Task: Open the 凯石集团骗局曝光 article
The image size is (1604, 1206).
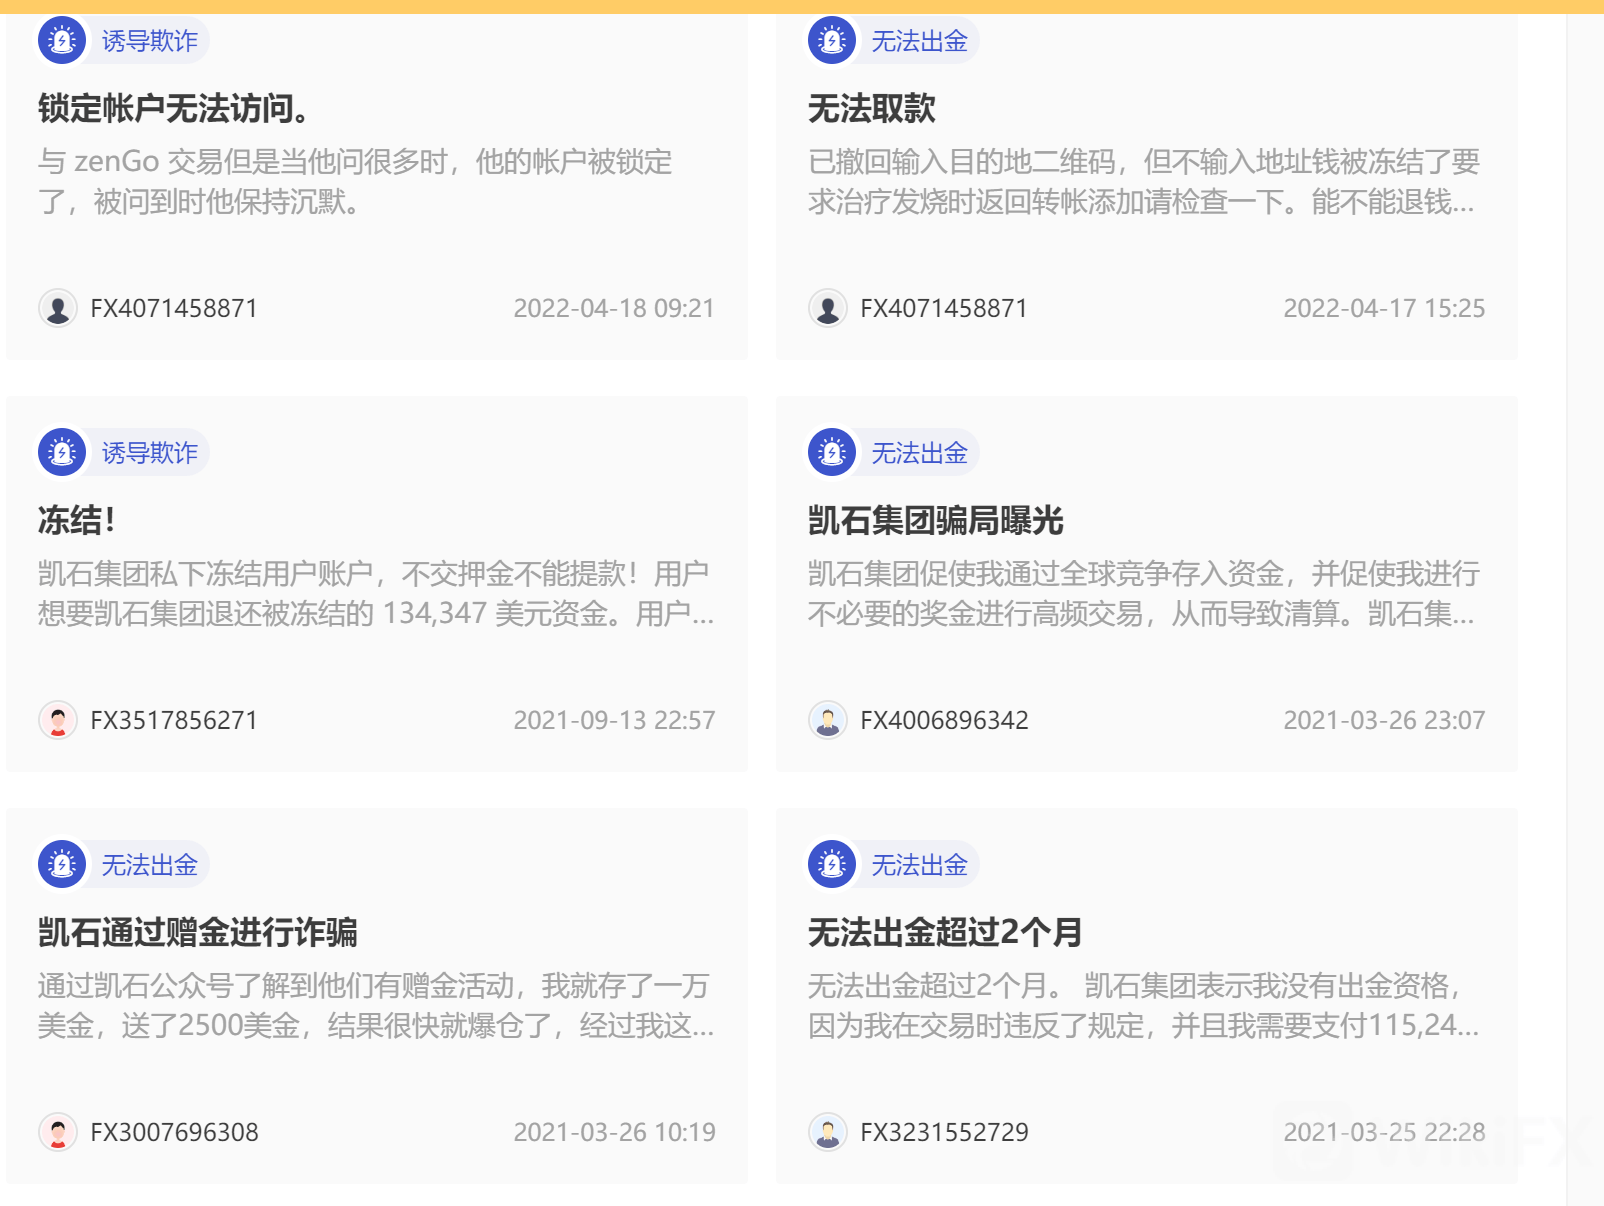Action: click(935, 520)
